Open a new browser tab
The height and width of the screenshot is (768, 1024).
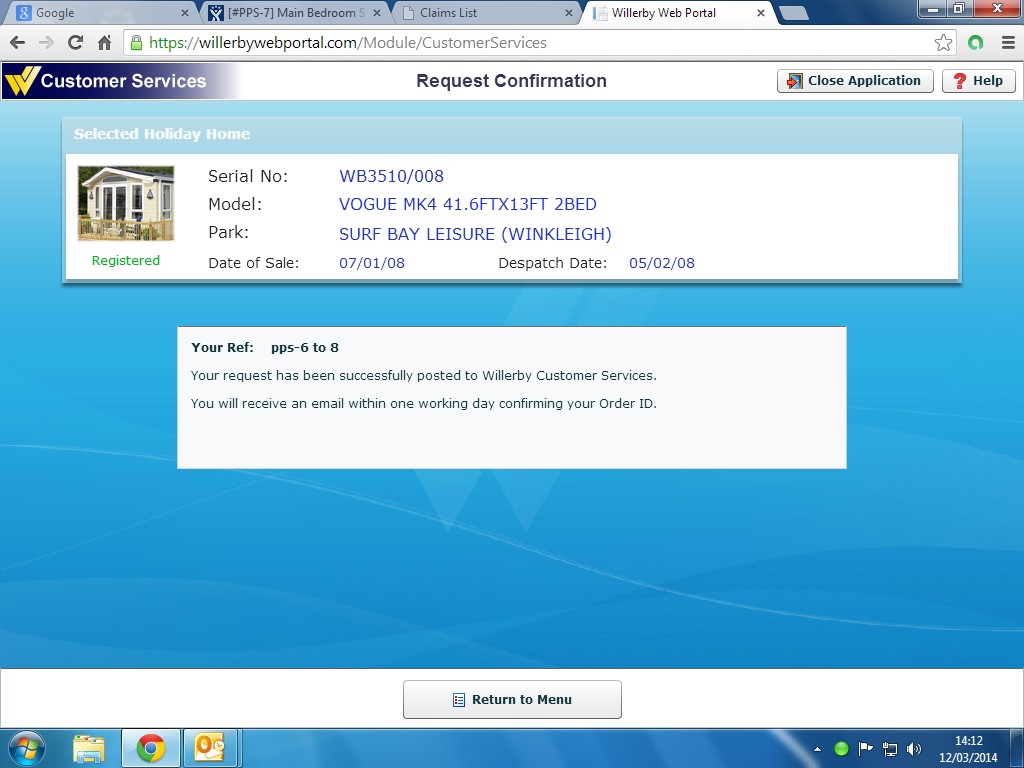(x=794, y=13)
